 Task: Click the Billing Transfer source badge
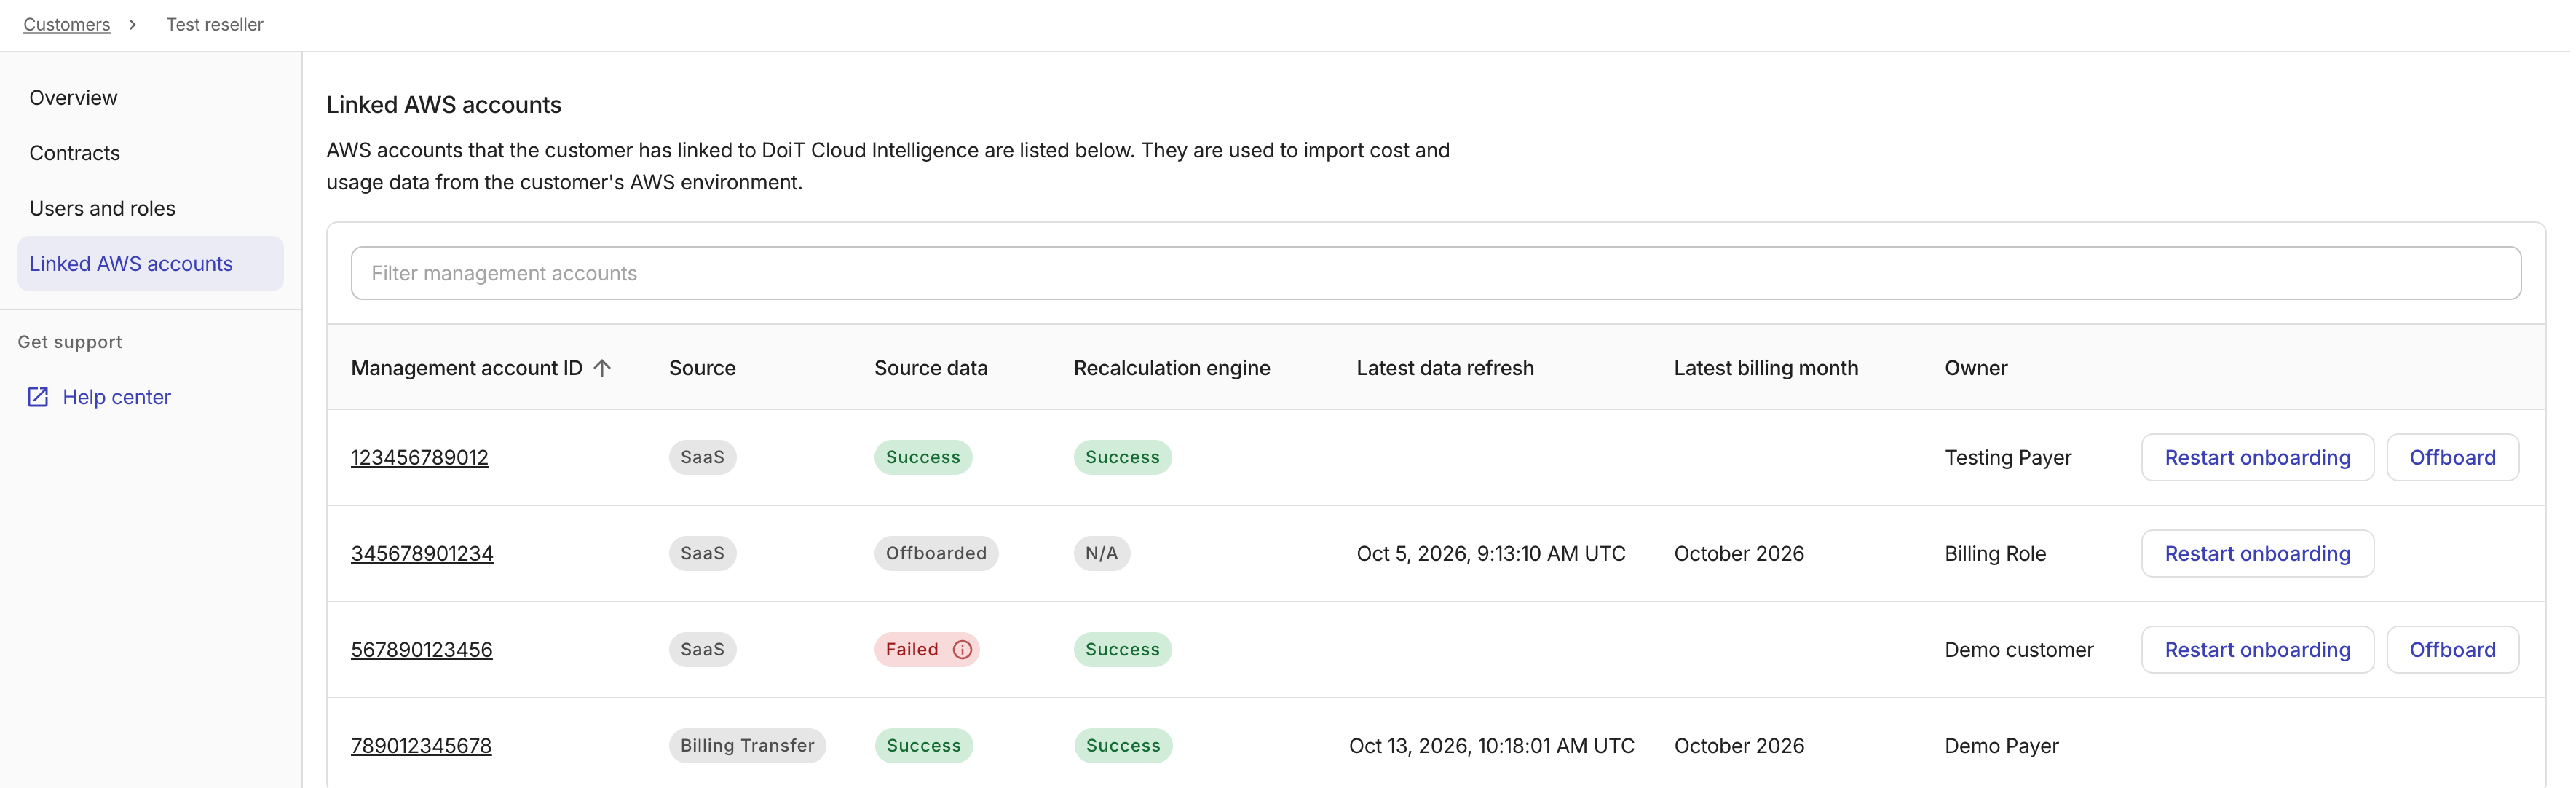click(747, 746)
